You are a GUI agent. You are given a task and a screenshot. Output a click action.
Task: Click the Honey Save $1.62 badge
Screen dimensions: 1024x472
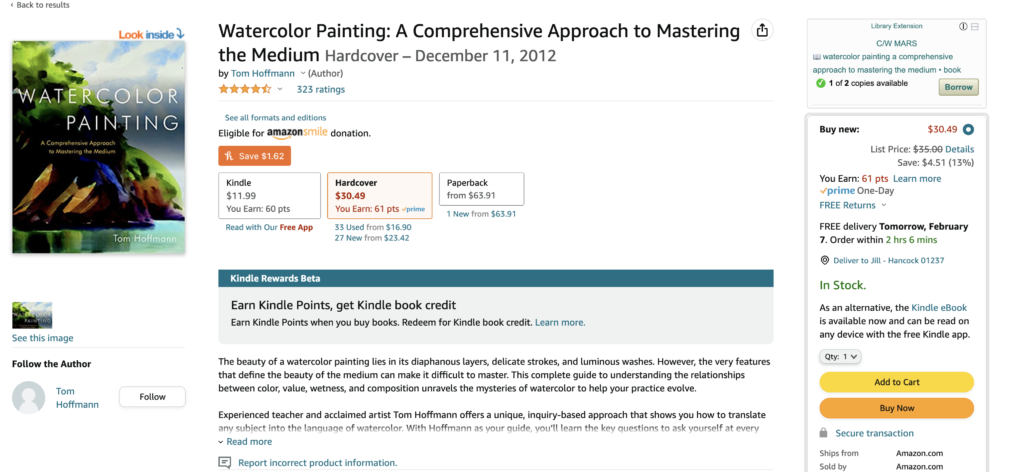coord(255,156)
